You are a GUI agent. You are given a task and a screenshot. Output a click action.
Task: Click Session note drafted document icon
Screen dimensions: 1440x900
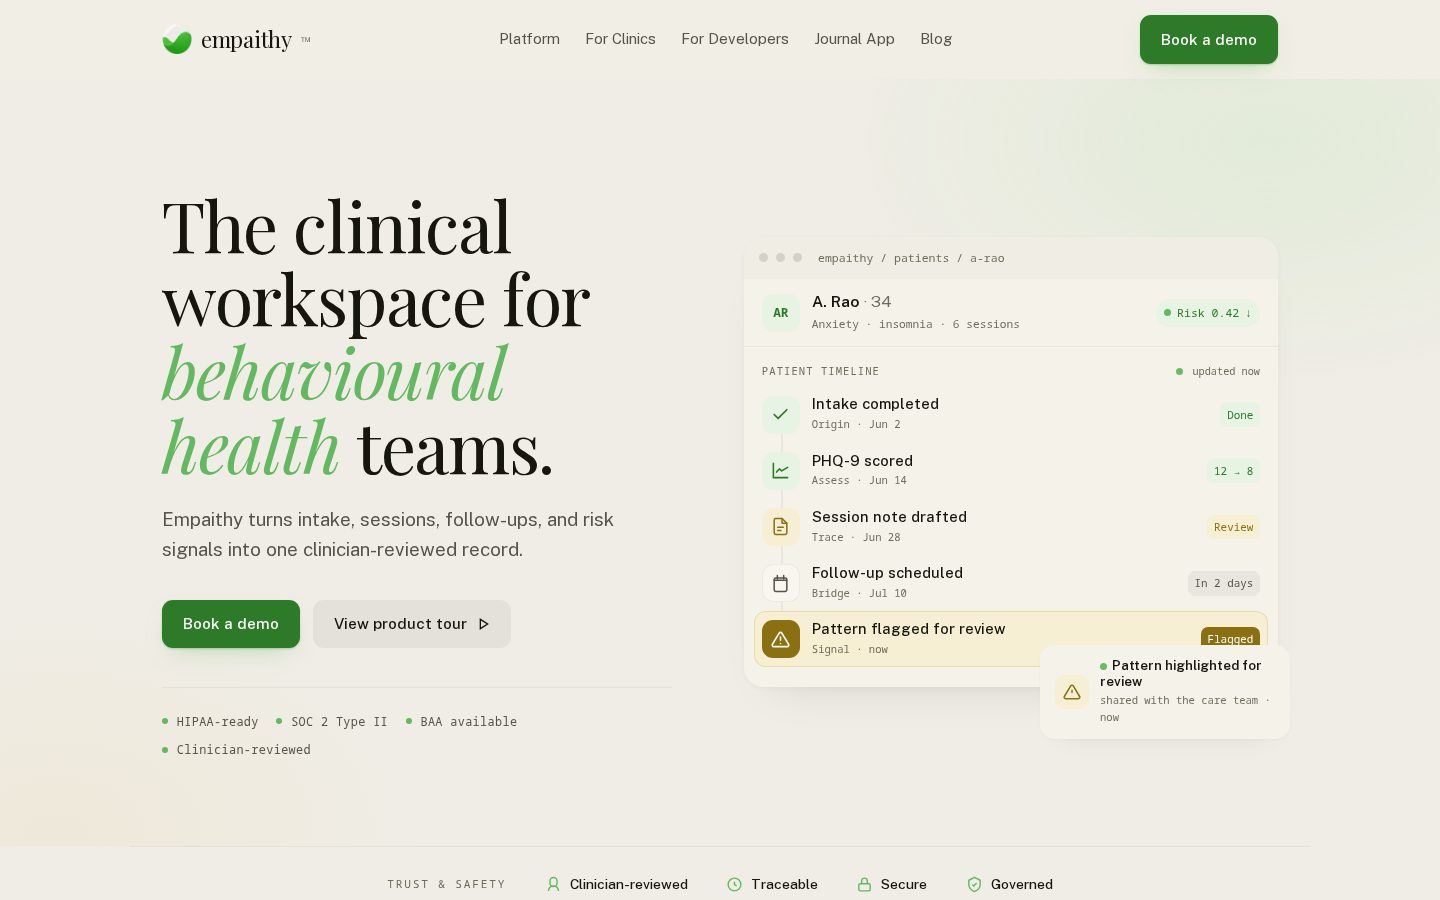[780, 527]
